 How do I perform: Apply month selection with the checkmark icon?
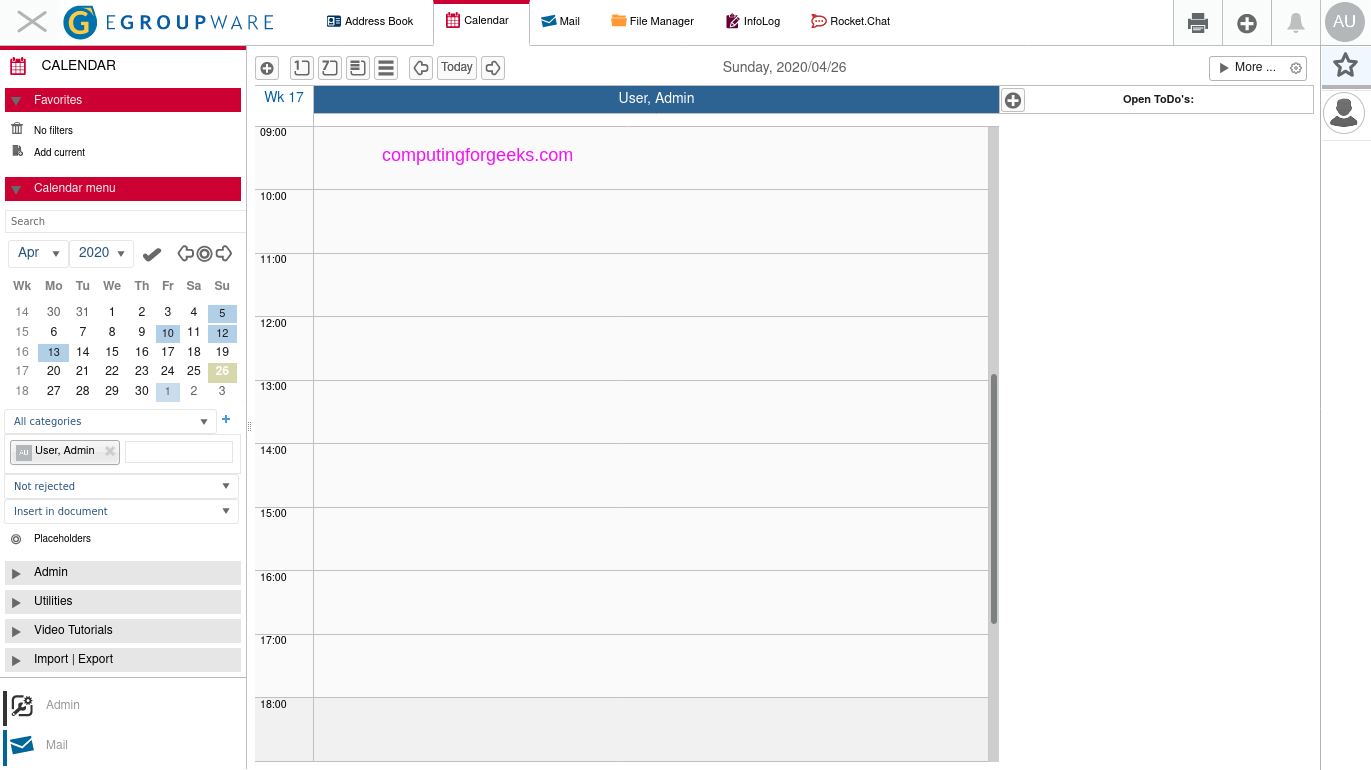[151, 253]
